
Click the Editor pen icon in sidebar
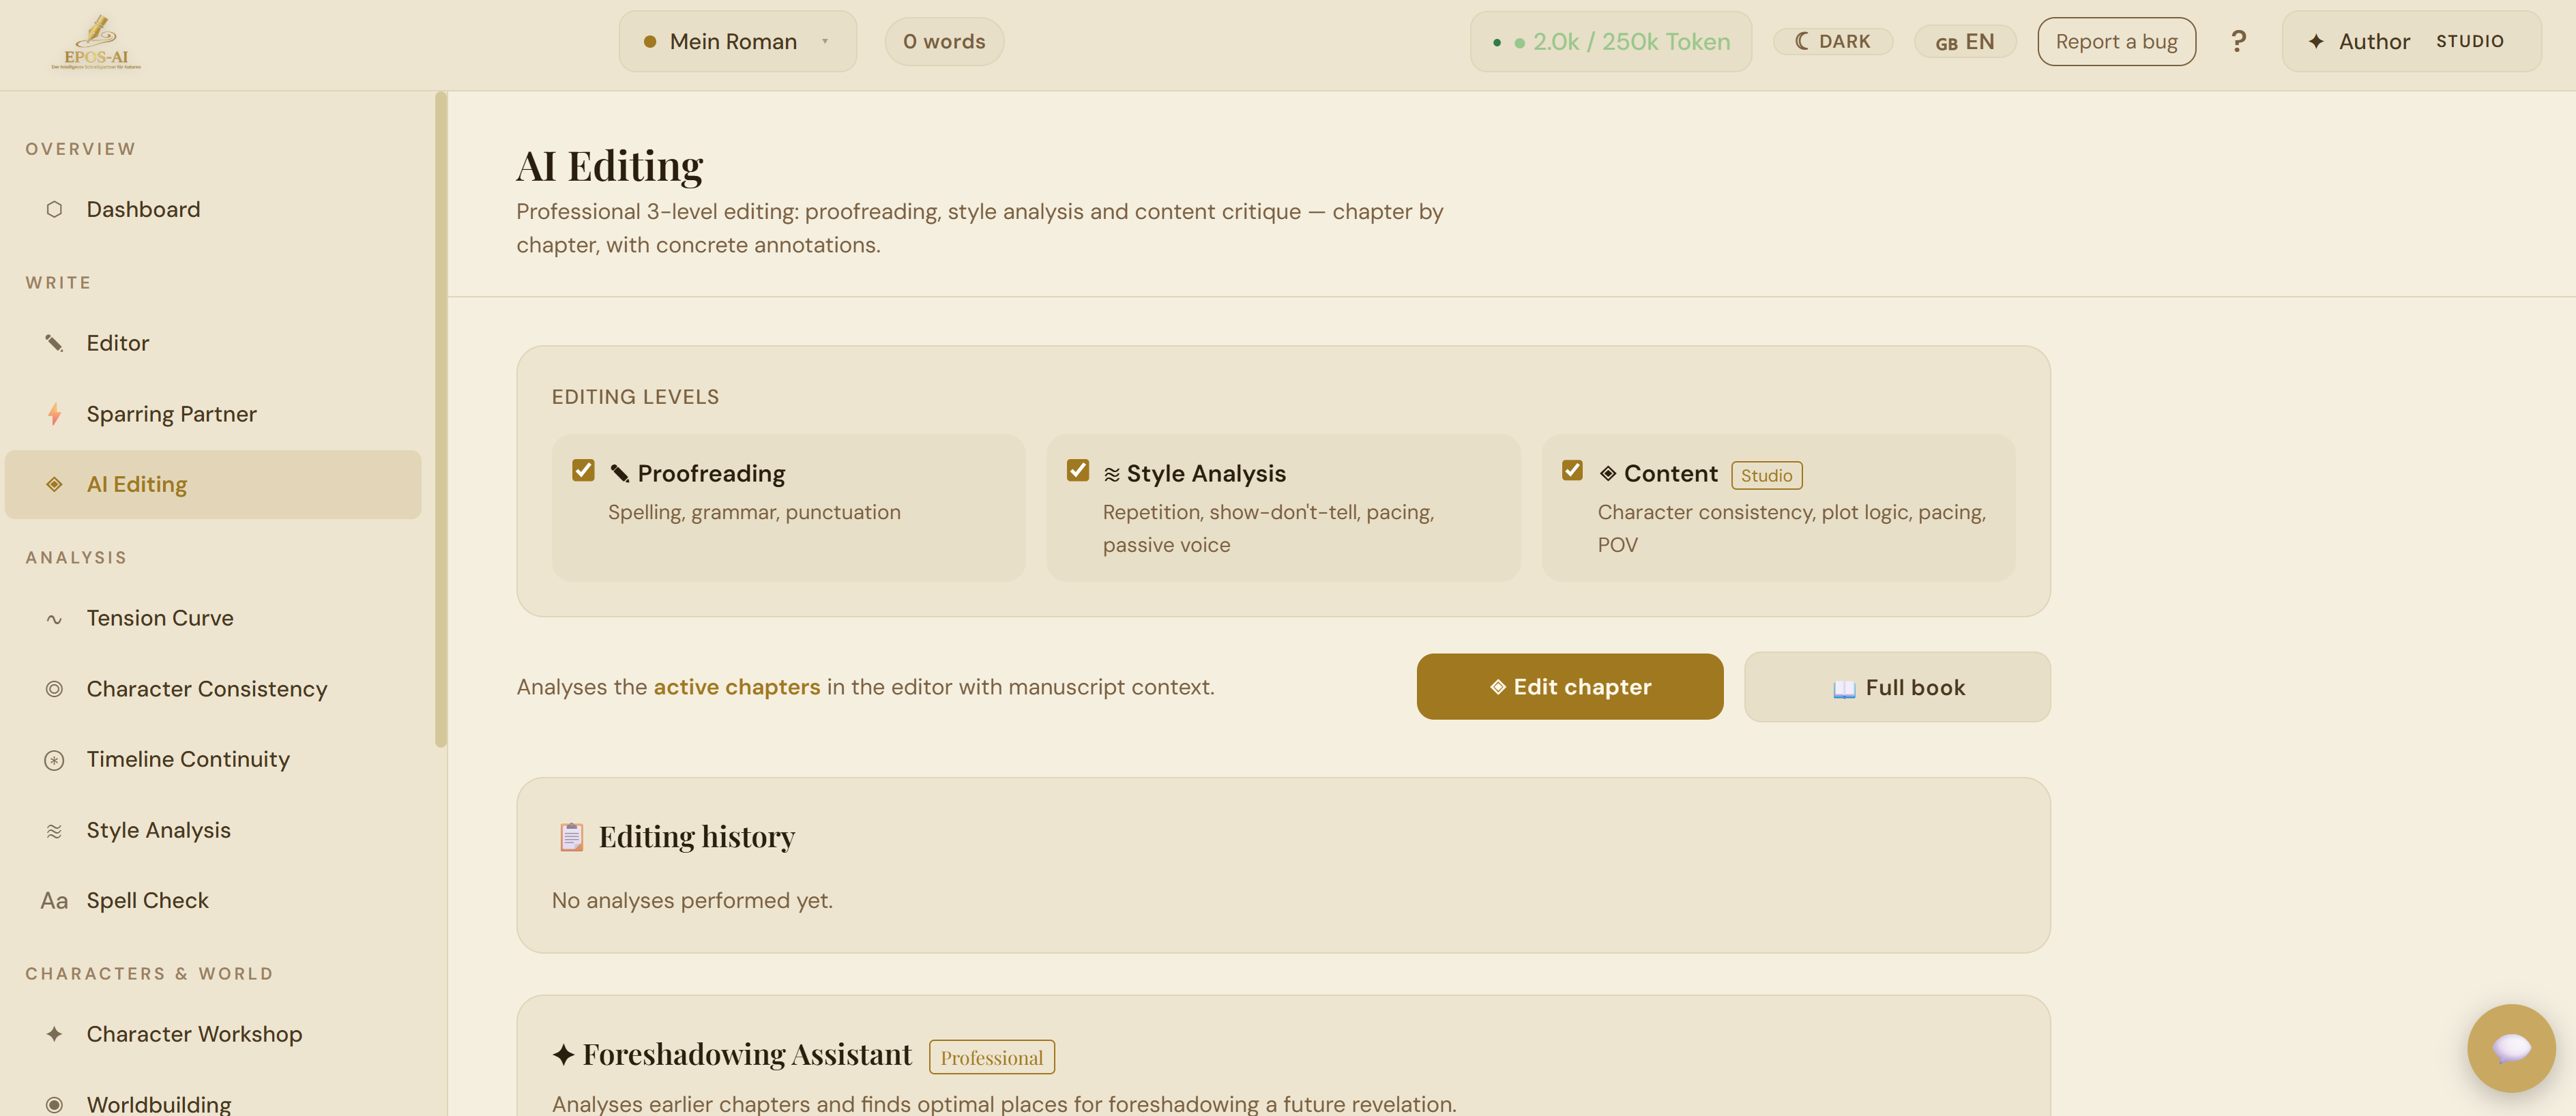[x=54, y=343]
